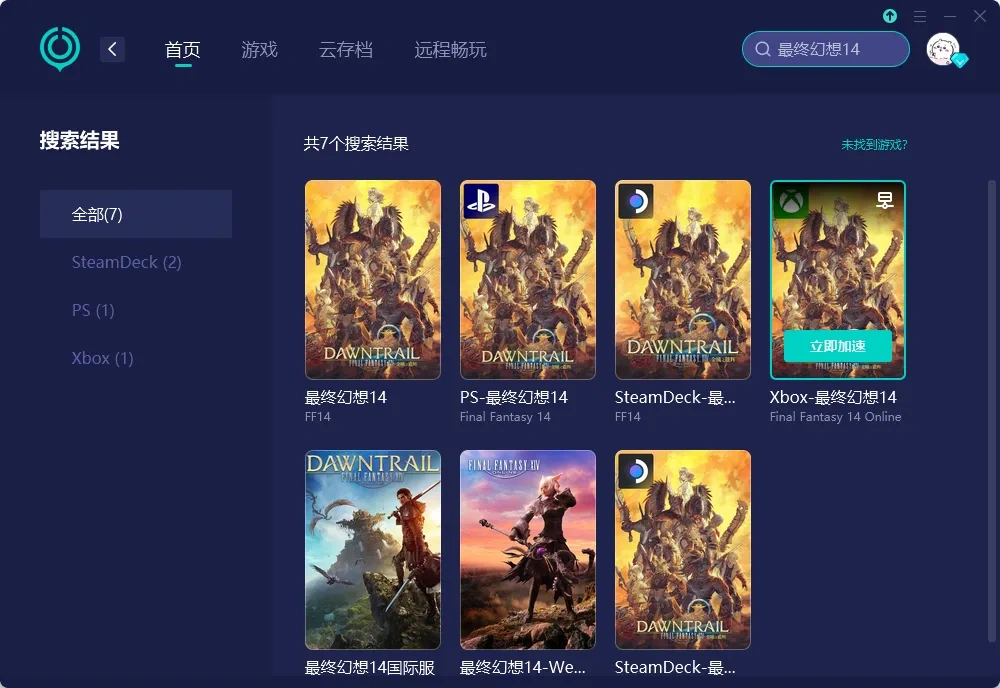Screen dimensions: 1000x688
Task: Click the green upload arrow icon
Action: 889,16
